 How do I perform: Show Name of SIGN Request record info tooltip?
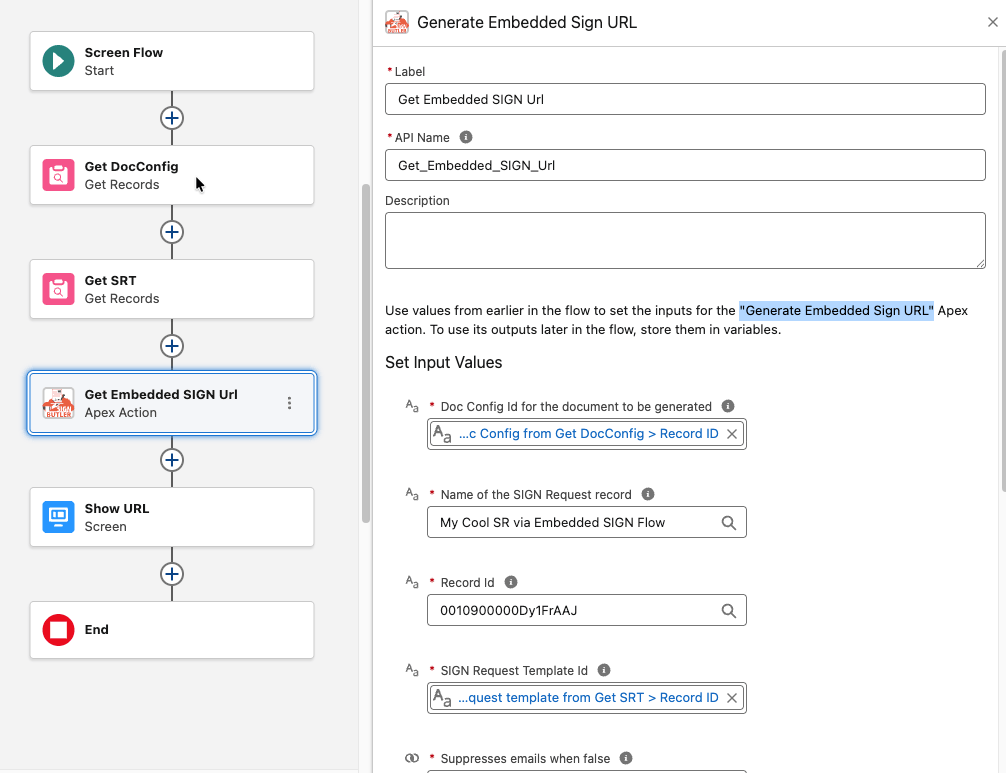coord(648,494)
